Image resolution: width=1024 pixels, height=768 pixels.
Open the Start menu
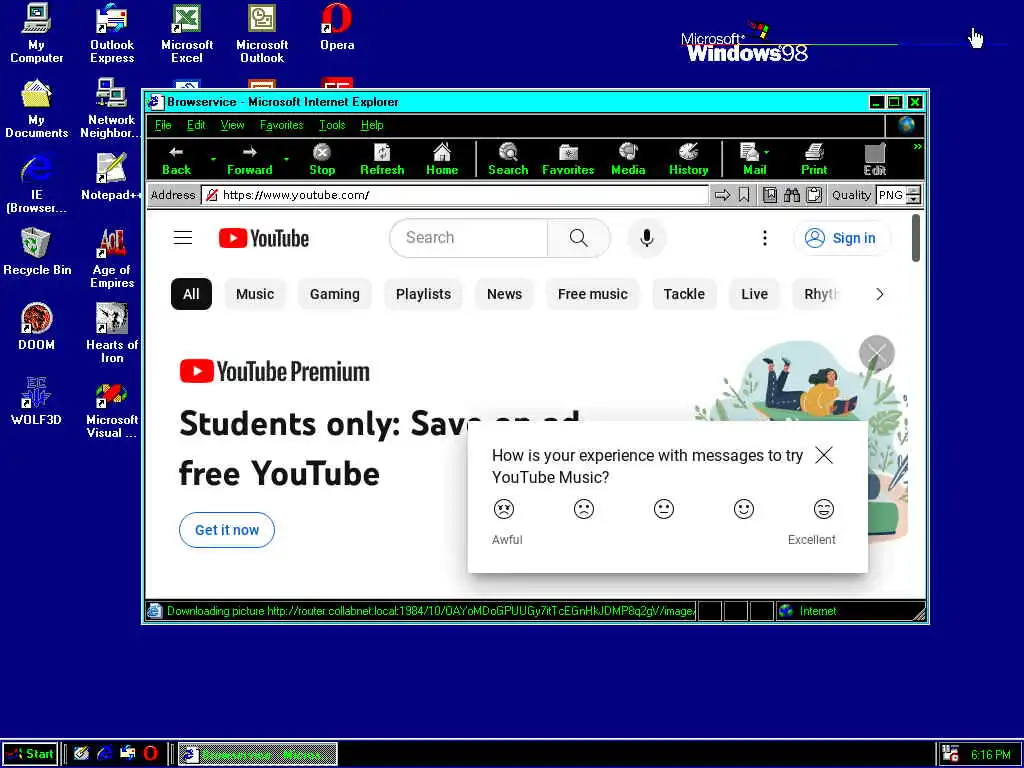30,754
